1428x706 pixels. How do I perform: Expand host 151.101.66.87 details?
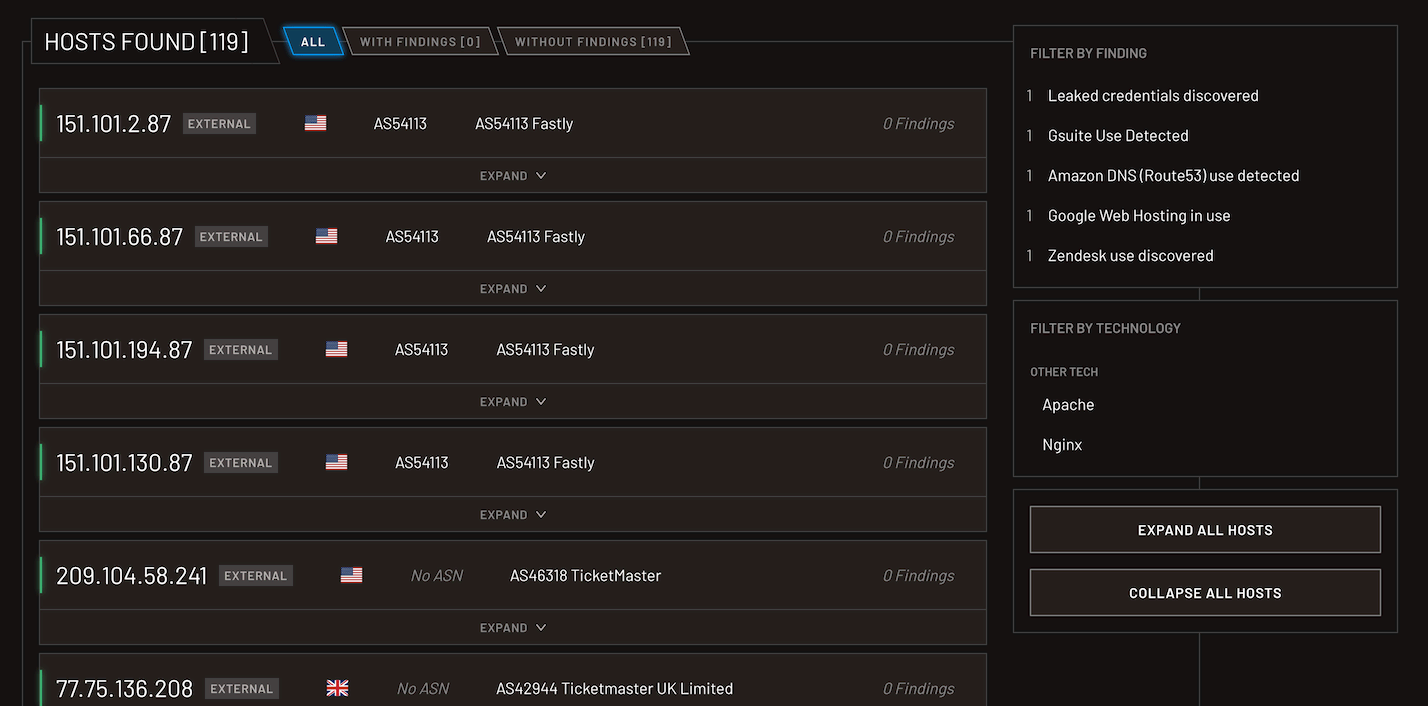coord(512,289)
